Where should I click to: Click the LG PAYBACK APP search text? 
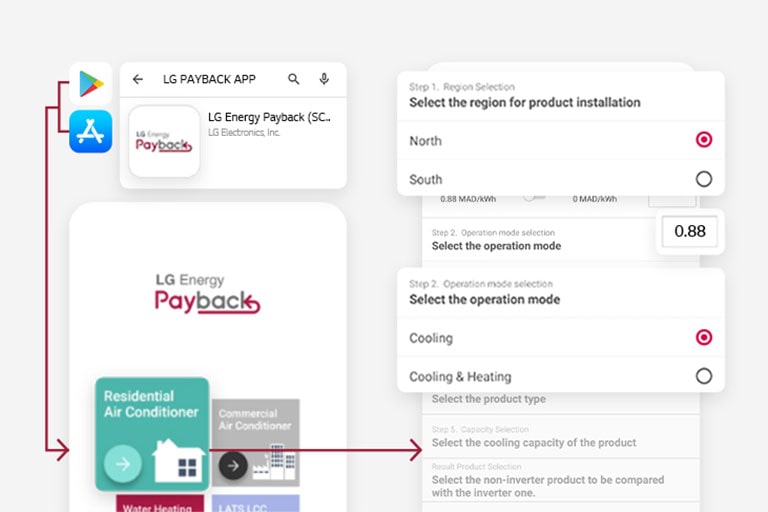(x=209, y=79)
